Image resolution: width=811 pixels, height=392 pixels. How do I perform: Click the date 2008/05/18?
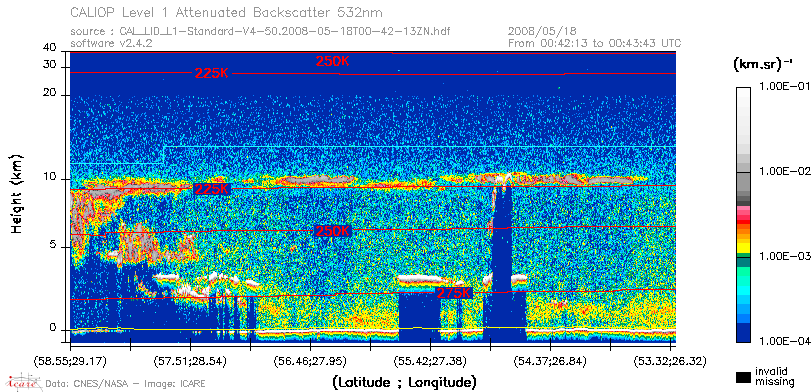tap(542, 32)
